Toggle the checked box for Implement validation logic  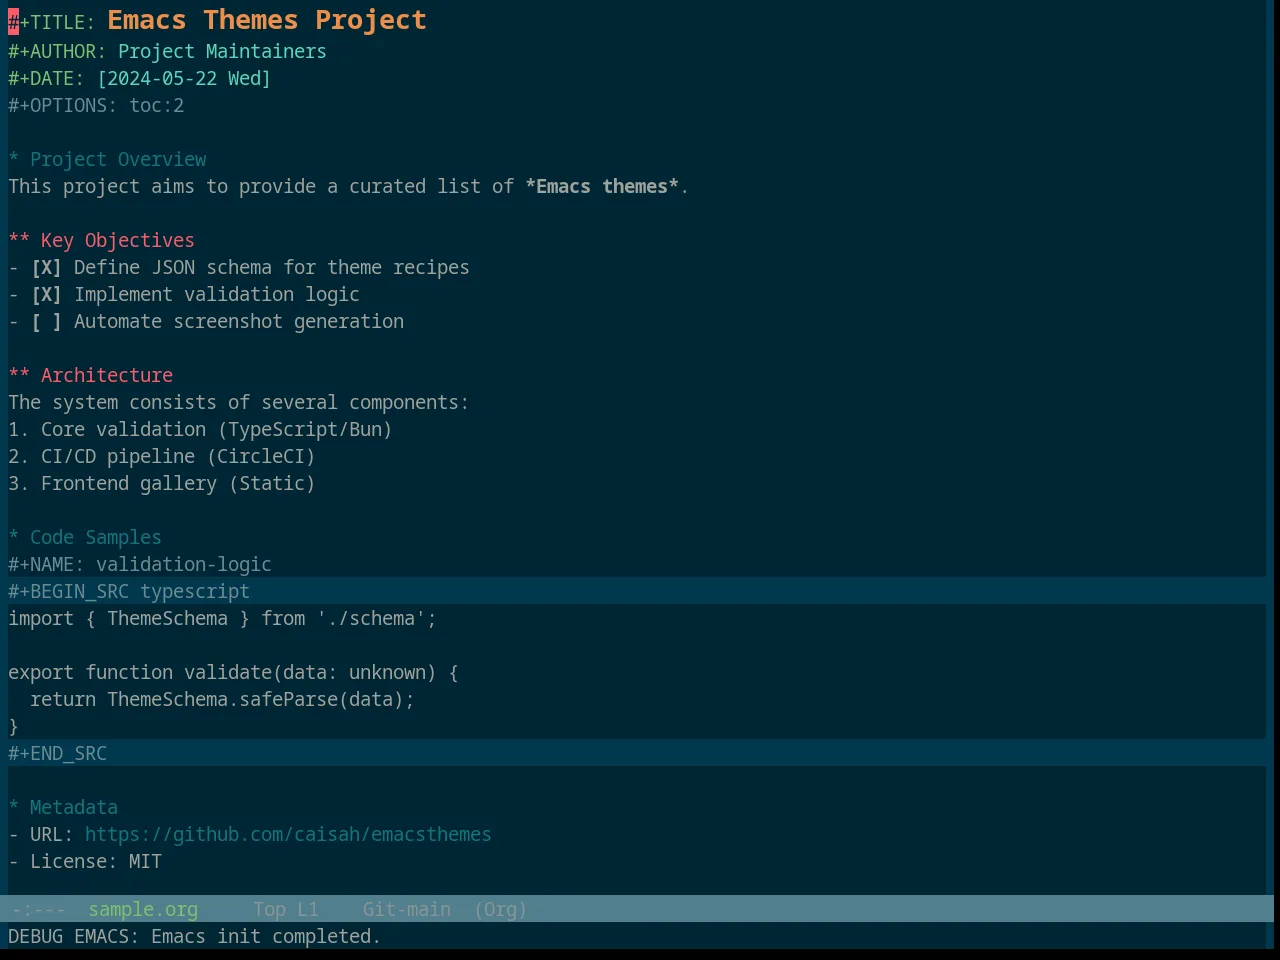(x=46, y=295)
